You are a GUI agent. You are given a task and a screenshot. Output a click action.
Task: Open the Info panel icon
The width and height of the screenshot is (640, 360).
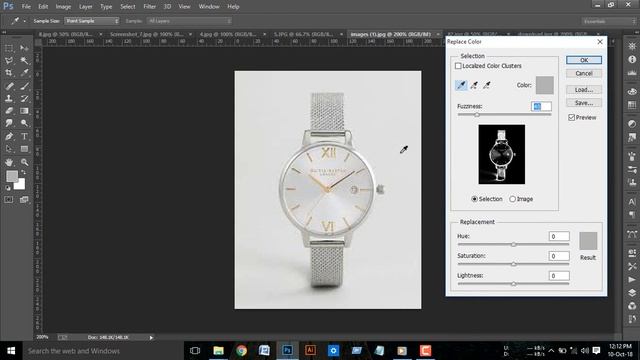632,60
